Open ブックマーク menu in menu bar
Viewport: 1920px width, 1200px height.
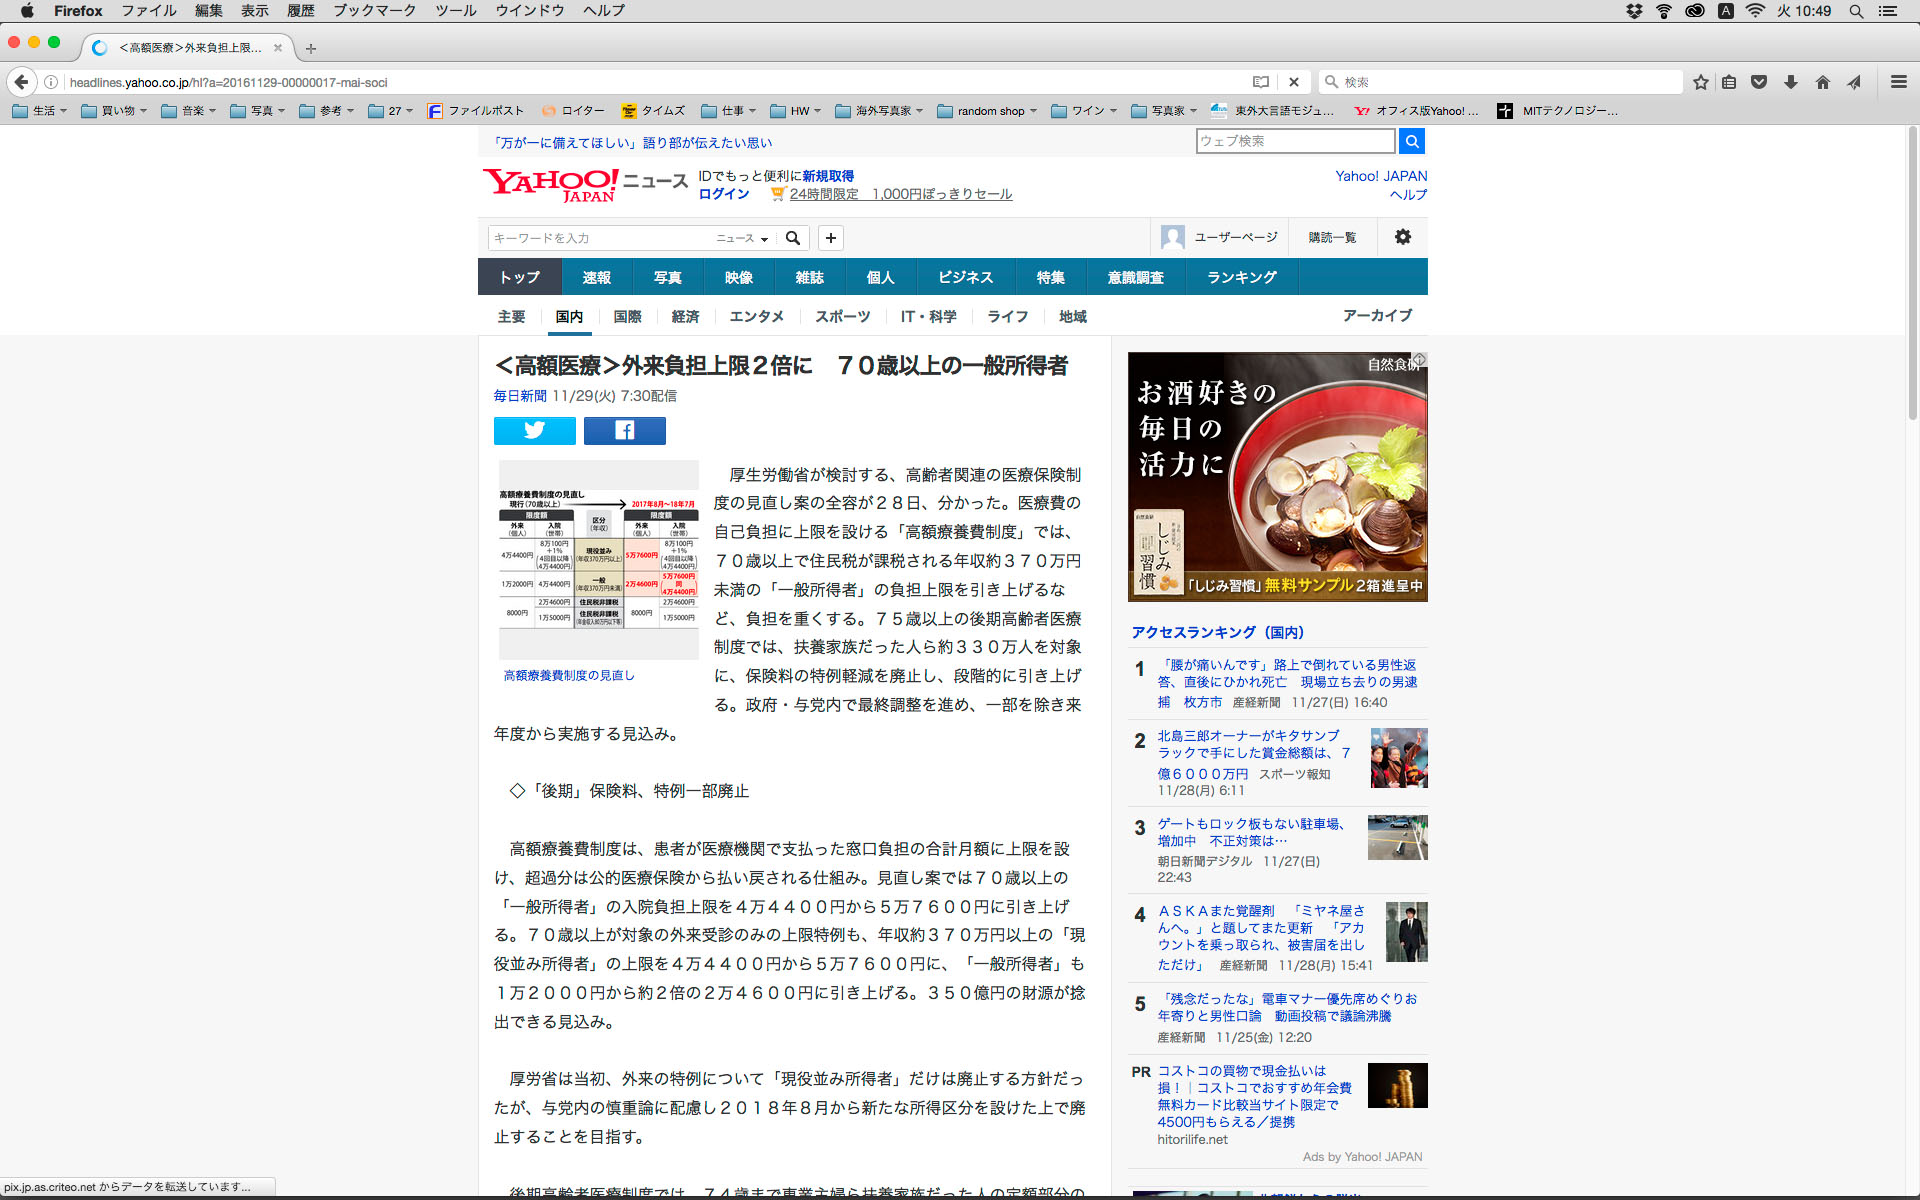pos(374,11)
